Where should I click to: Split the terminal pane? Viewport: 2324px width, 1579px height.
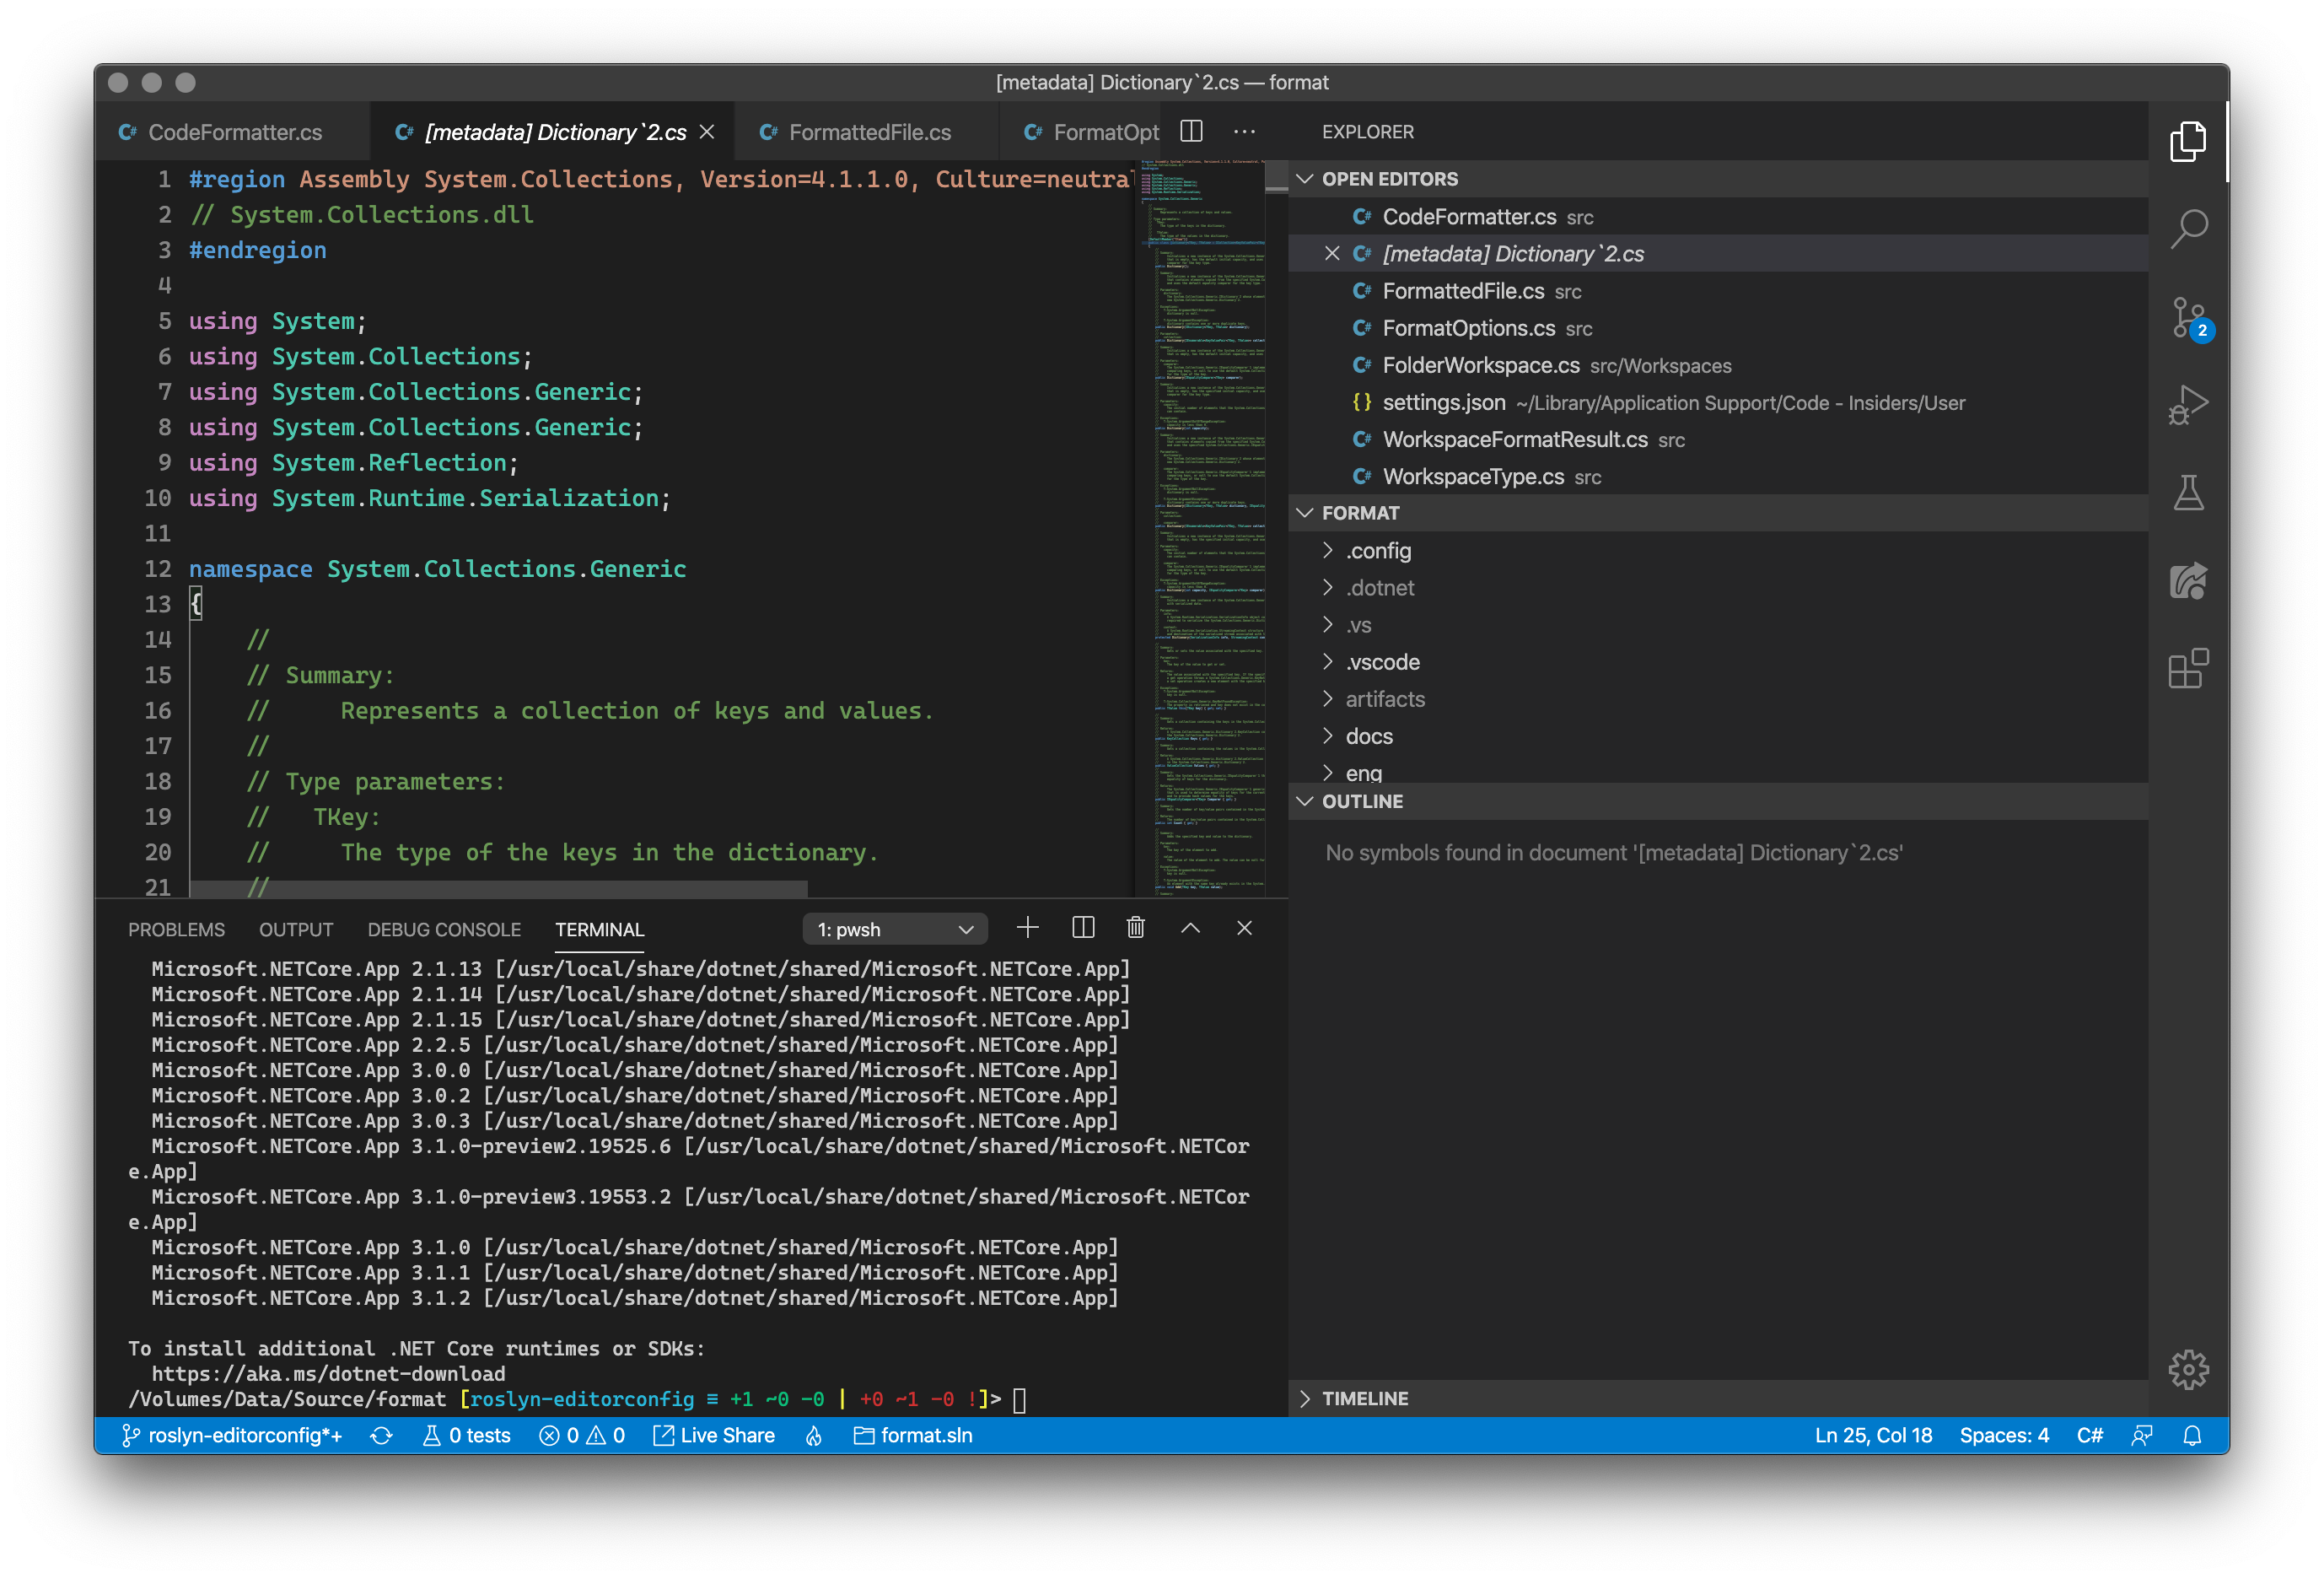pyautogui.click(x=1083, y=928)
